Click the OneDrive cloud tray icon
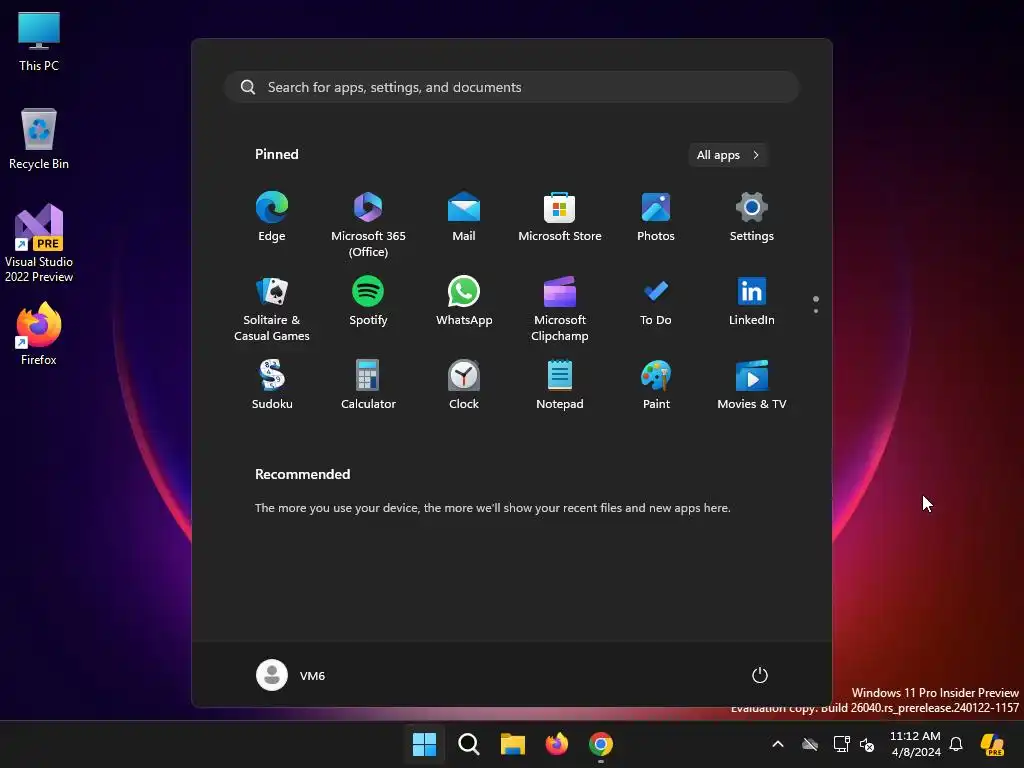Image resolution: width=1024 pixels, height=768 pixels. point(810,744)
